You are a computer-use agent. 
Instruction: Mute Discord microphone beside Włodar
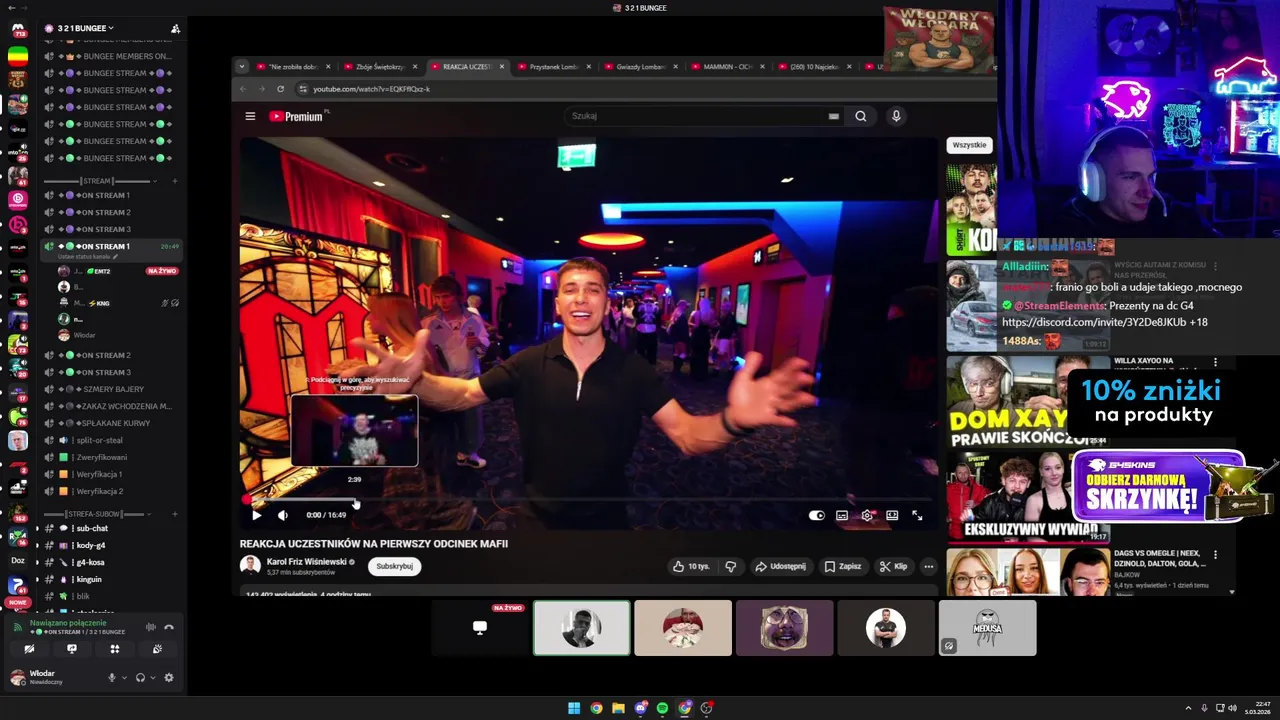coord(111,677)
